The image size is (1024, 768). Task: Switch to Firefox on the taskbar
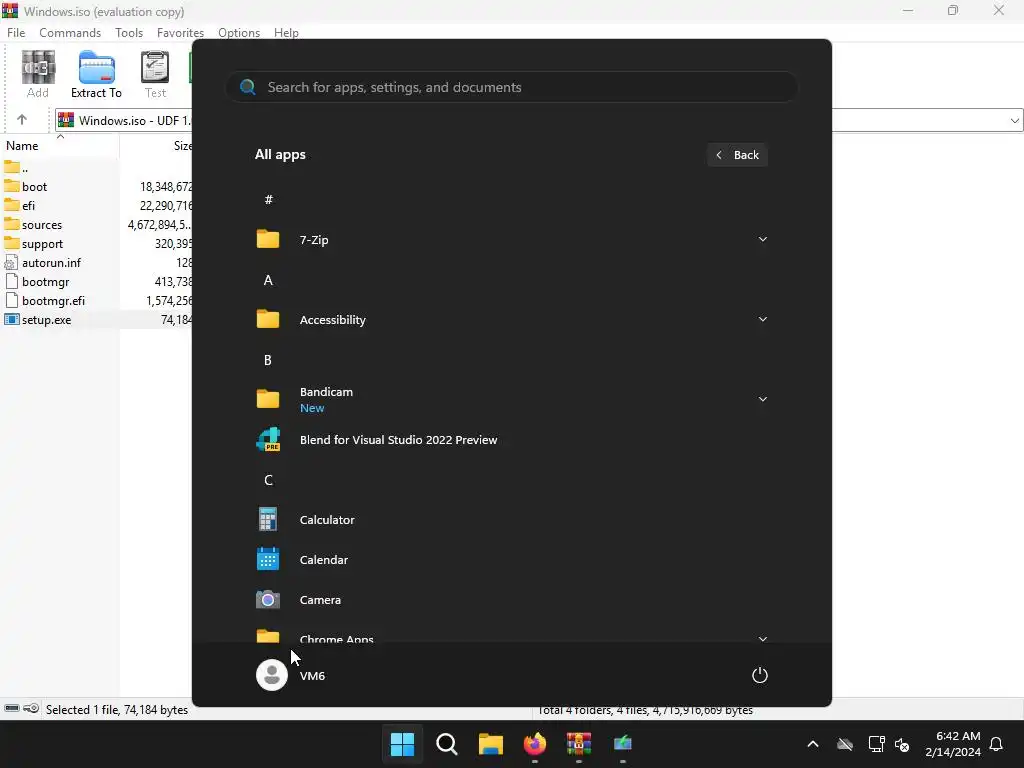535,744
